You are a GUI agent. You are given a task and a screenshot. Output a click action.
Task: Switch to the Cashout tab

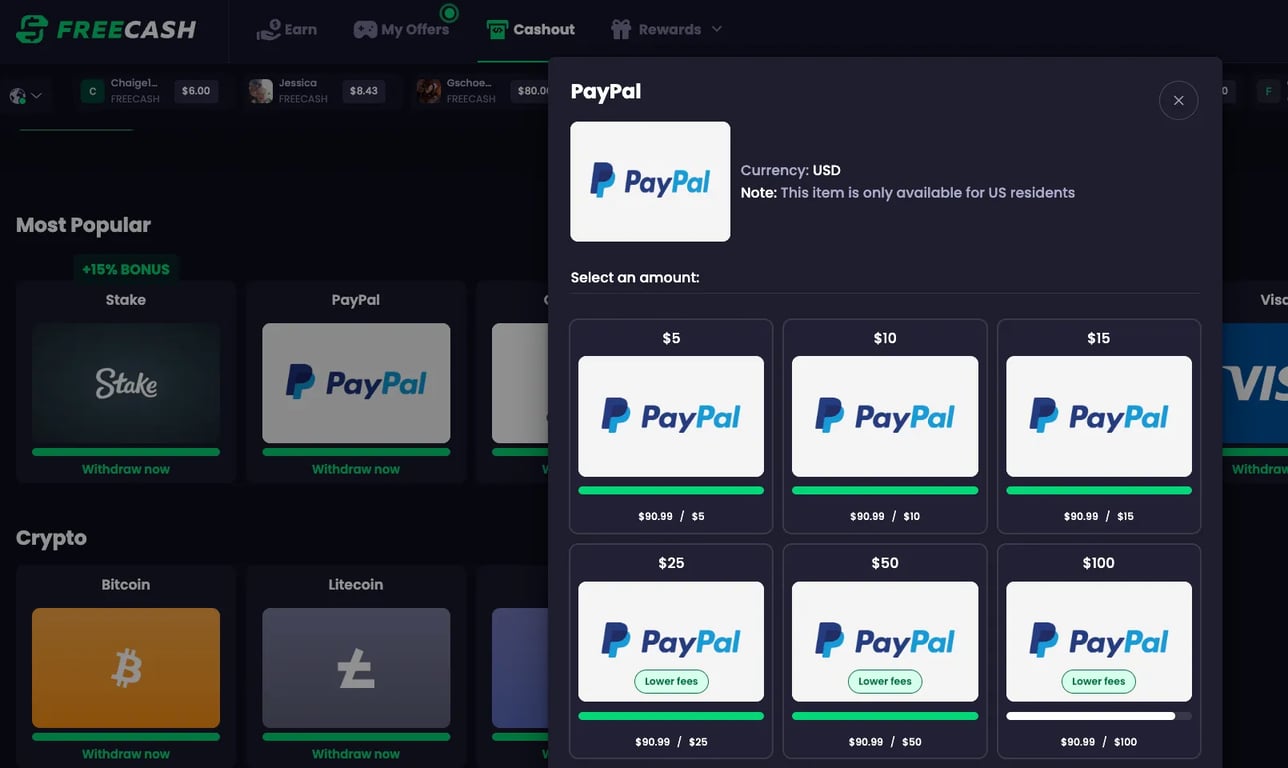531,30
